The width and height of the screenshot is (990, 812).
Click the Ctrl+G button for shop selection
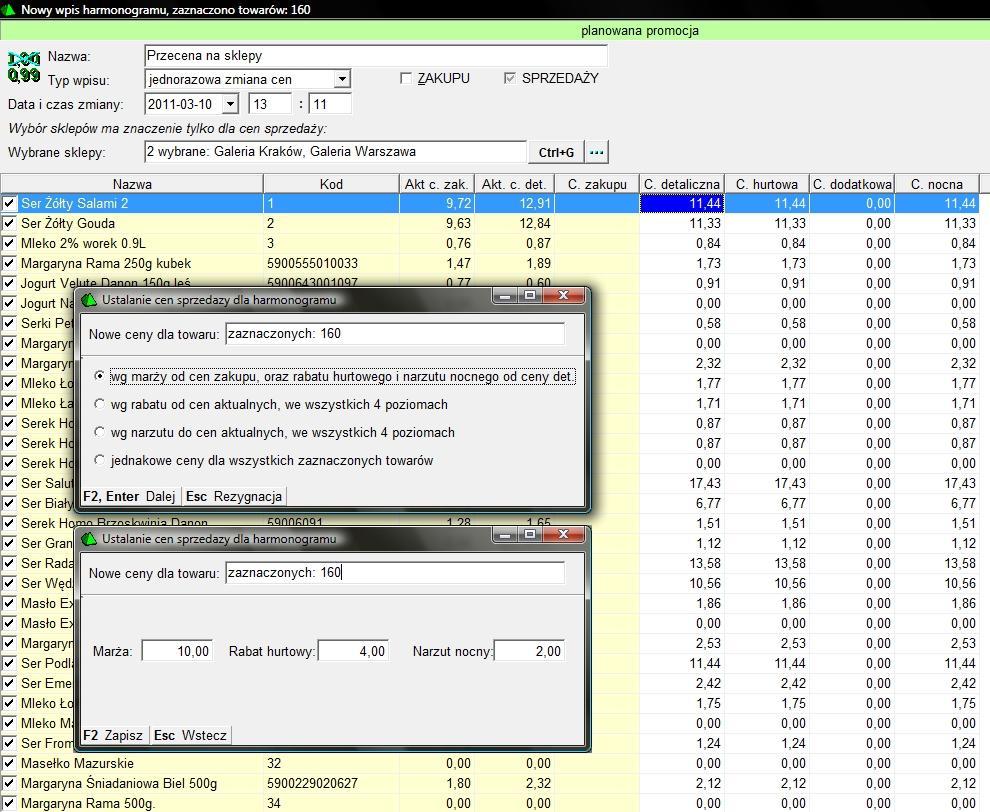pos(556,152)
